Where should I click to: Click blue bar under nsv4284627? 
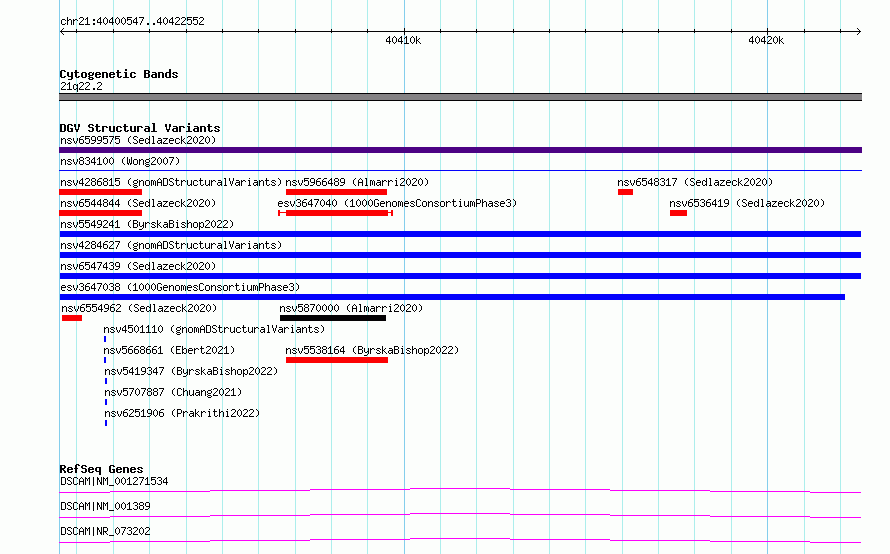(x=460, y=255)
